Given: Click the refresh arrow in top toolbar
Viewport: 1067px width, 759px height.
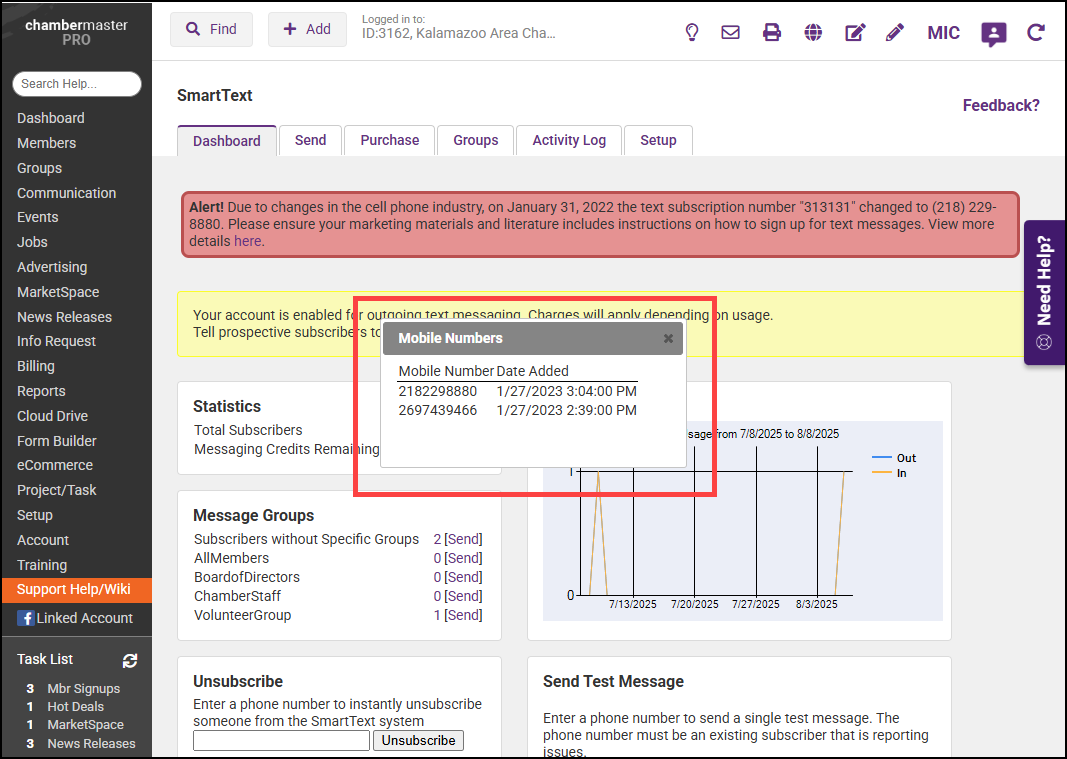Looking at the screenshot, I should point(1035,32).
